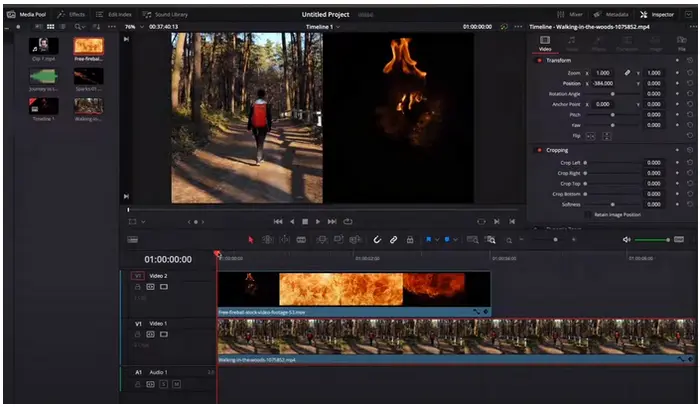Viewport: 700px width, 407px height.
Task: Open the Edit Index panel
Action: pos(114,14)
